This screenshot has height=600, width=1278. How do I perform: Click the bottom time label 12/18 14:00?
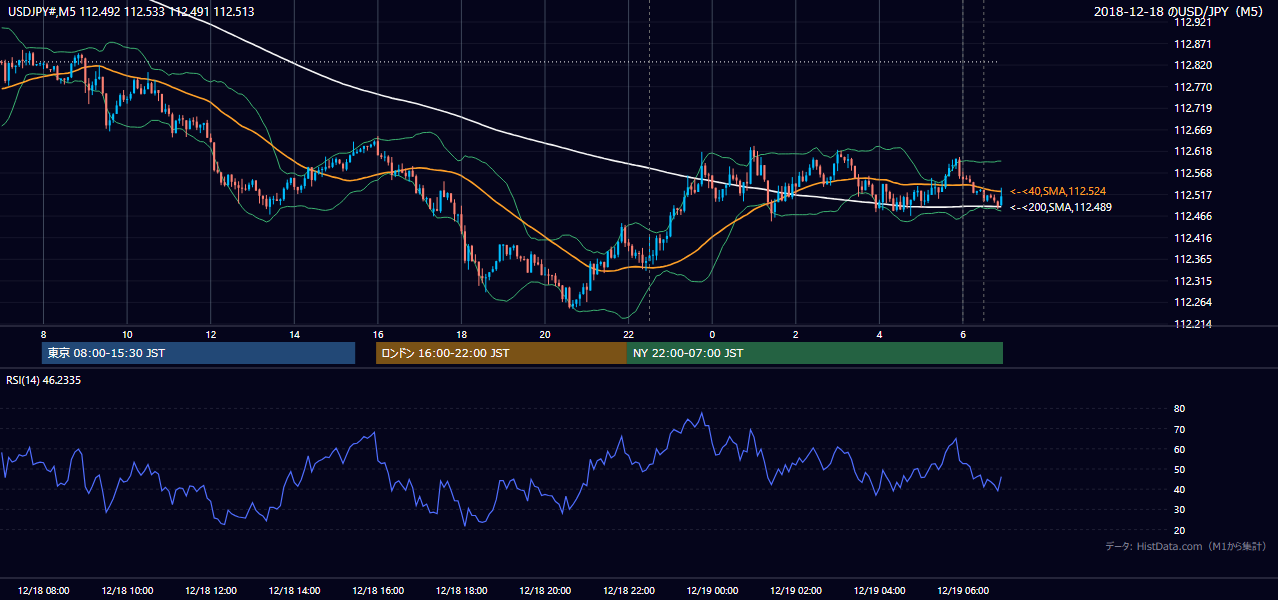click(x=294, y=591)
